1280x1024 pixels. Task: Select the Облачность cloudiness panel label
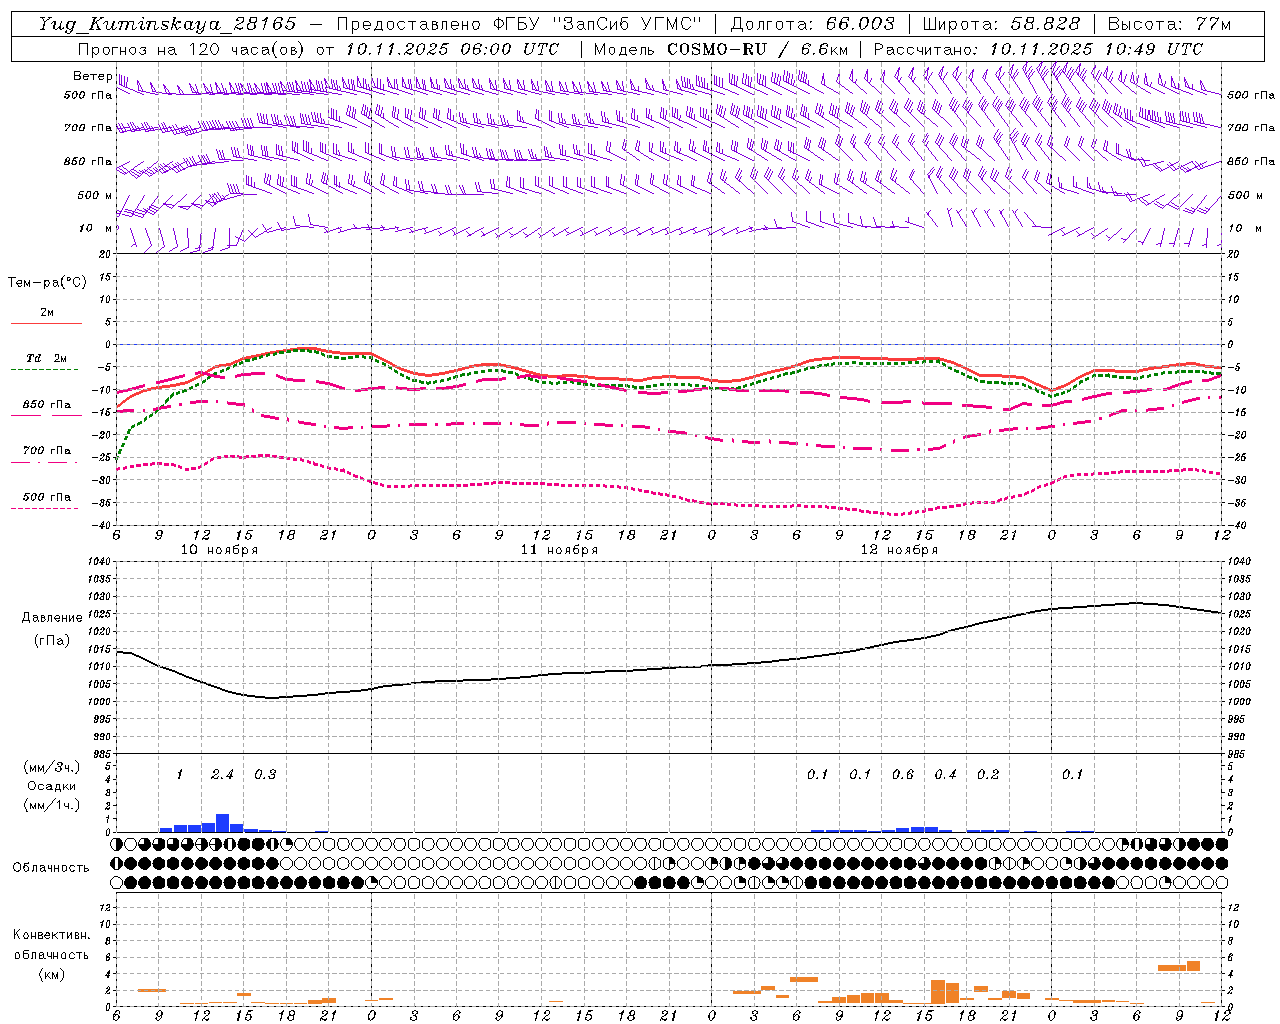51,867
